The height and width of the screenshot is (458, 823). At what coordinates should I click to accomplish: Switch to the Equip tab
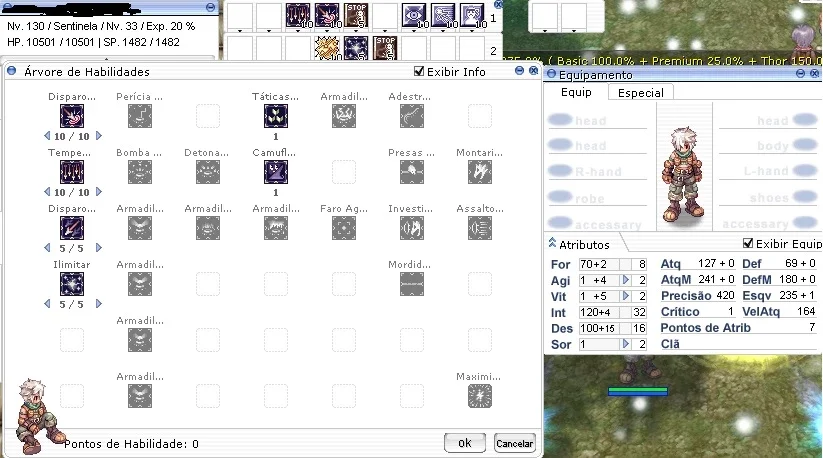click(576, 92)
